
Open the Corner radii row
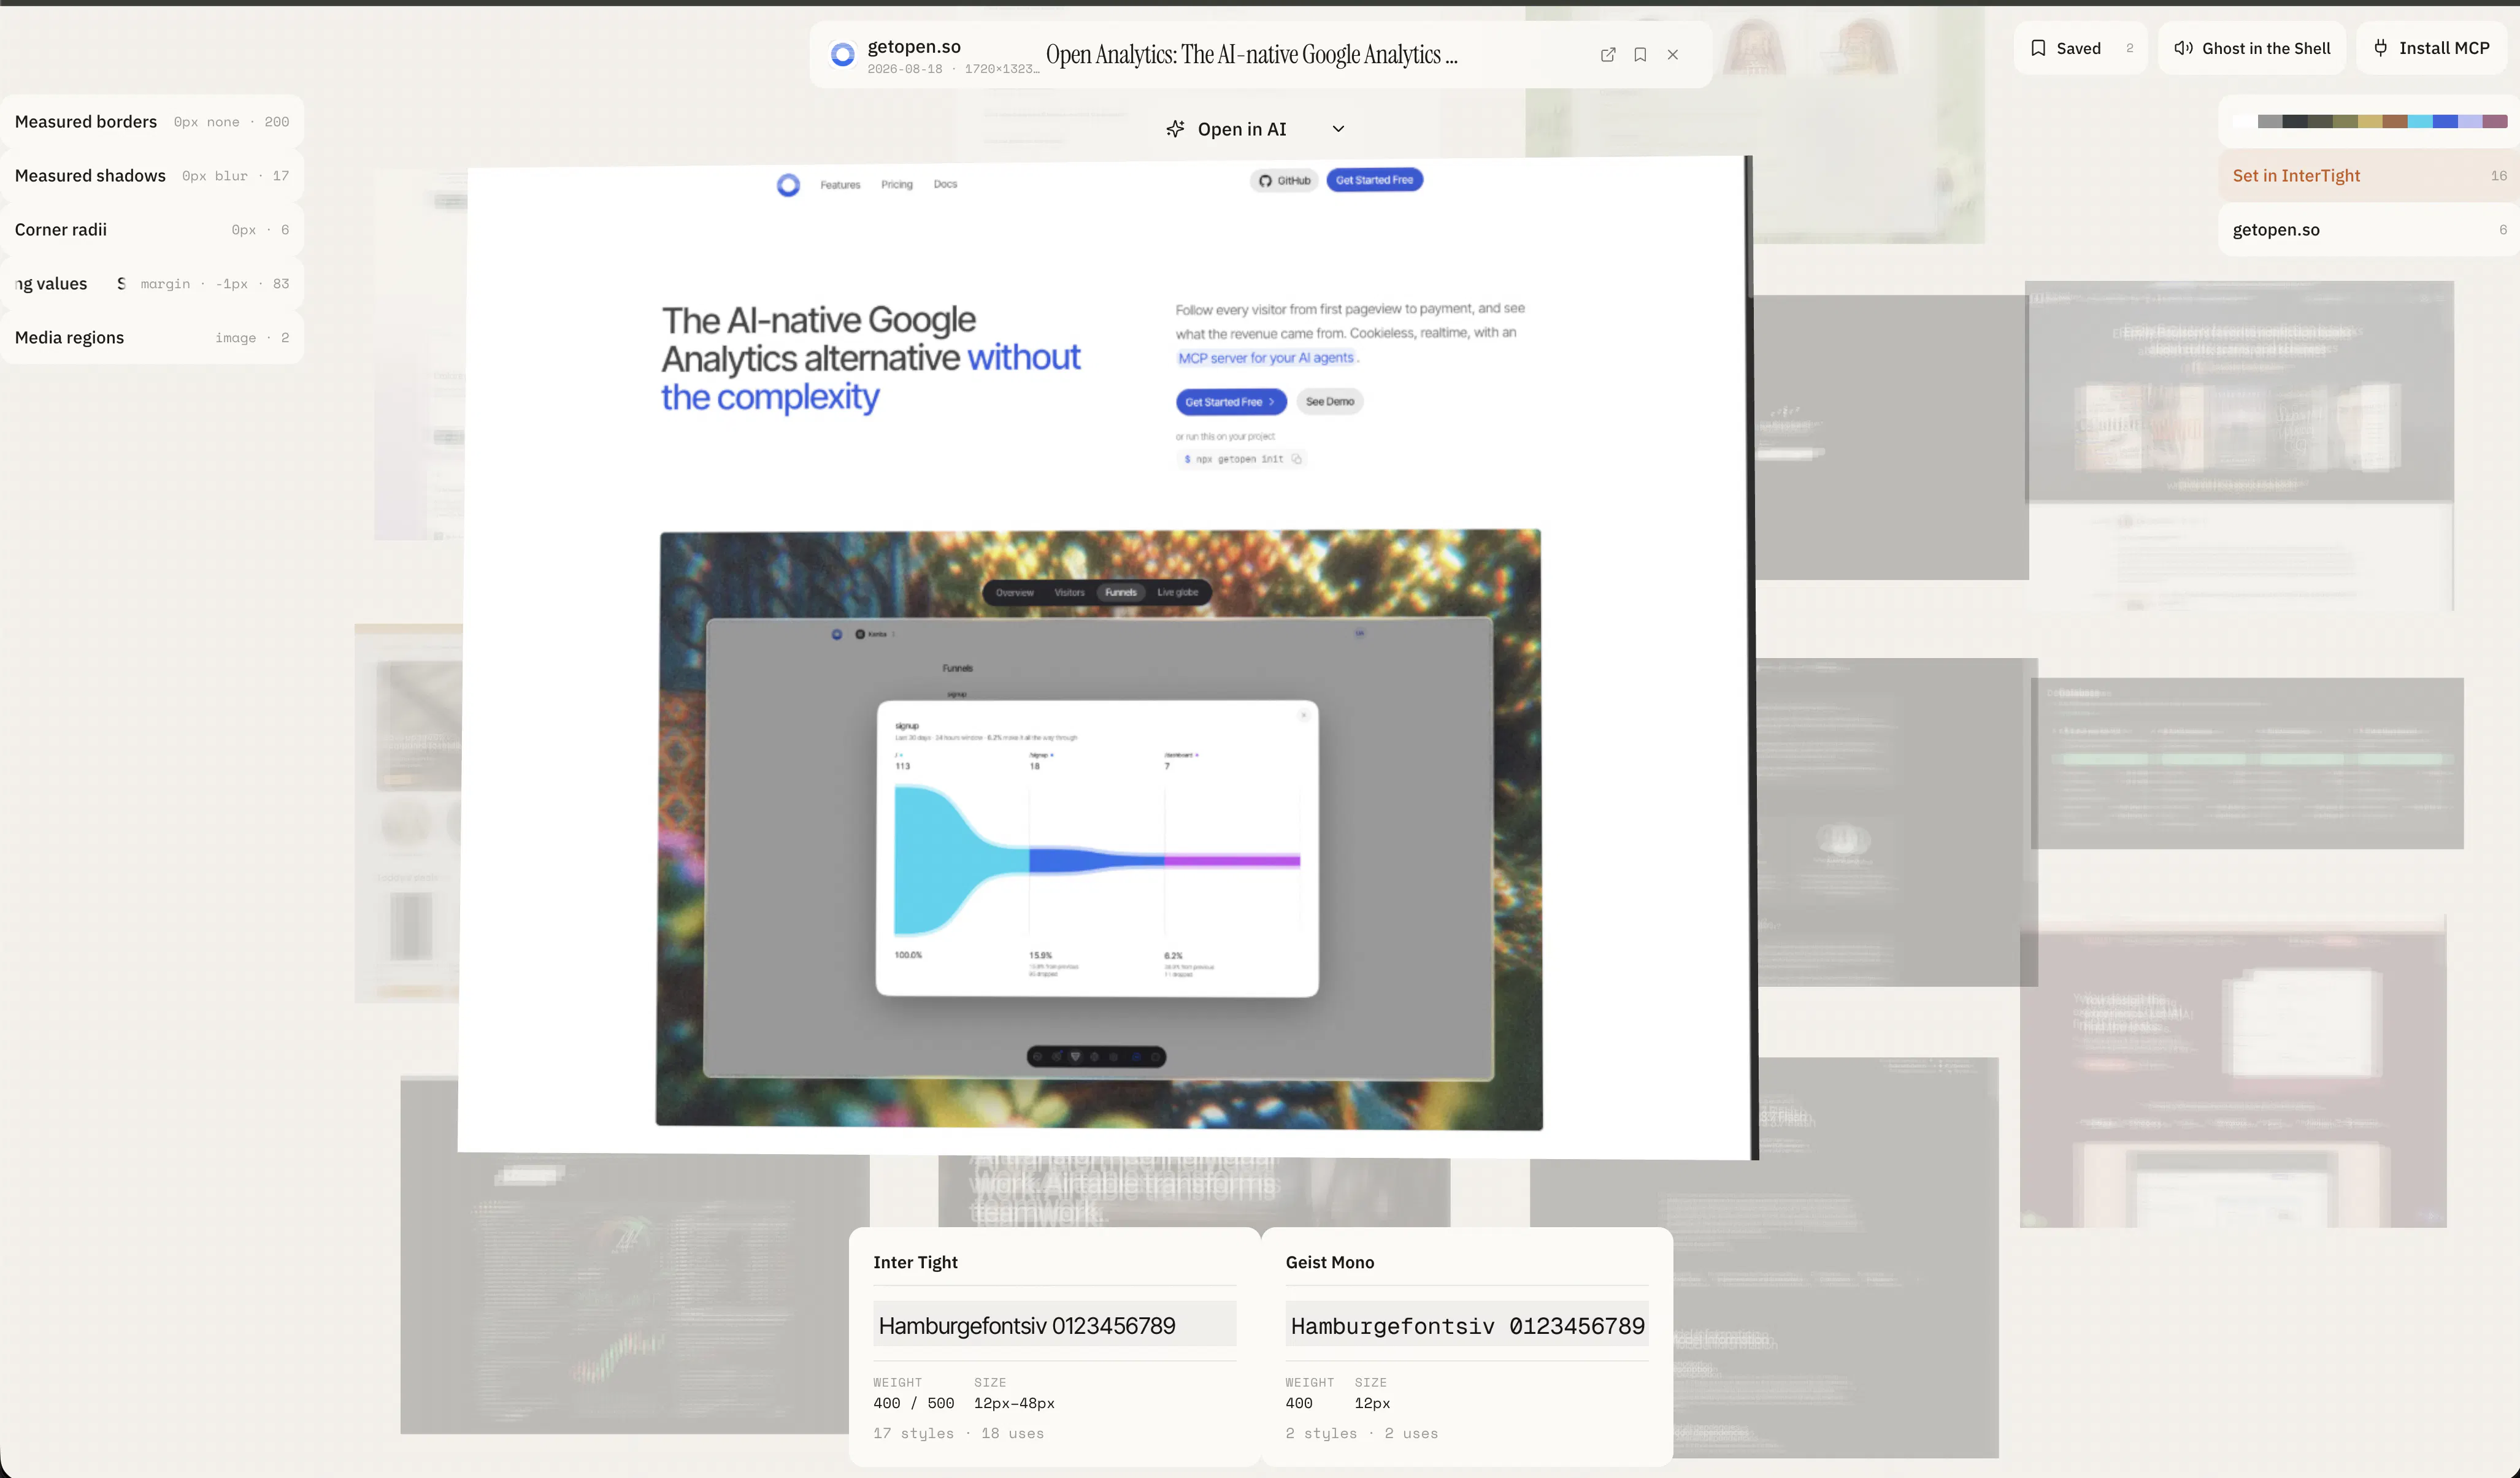pos(152,230)
